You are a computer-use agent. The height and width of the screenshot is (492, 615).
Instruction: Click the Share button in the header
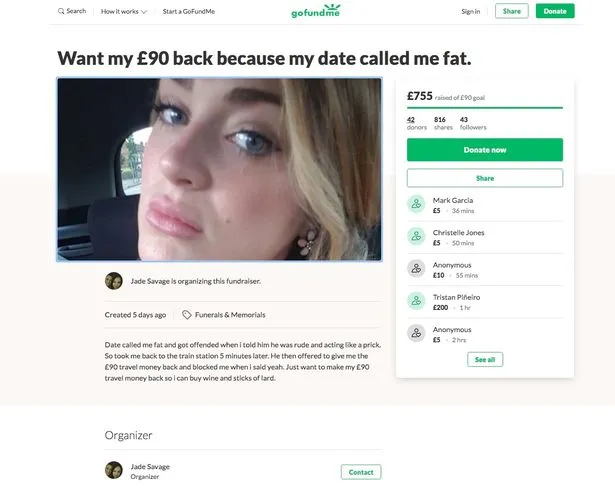[512, 11]
